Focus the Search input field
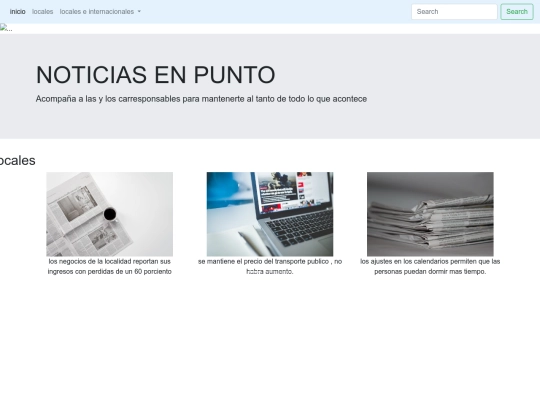The width and height of the screenshot is (540, 405). (454, 12)
